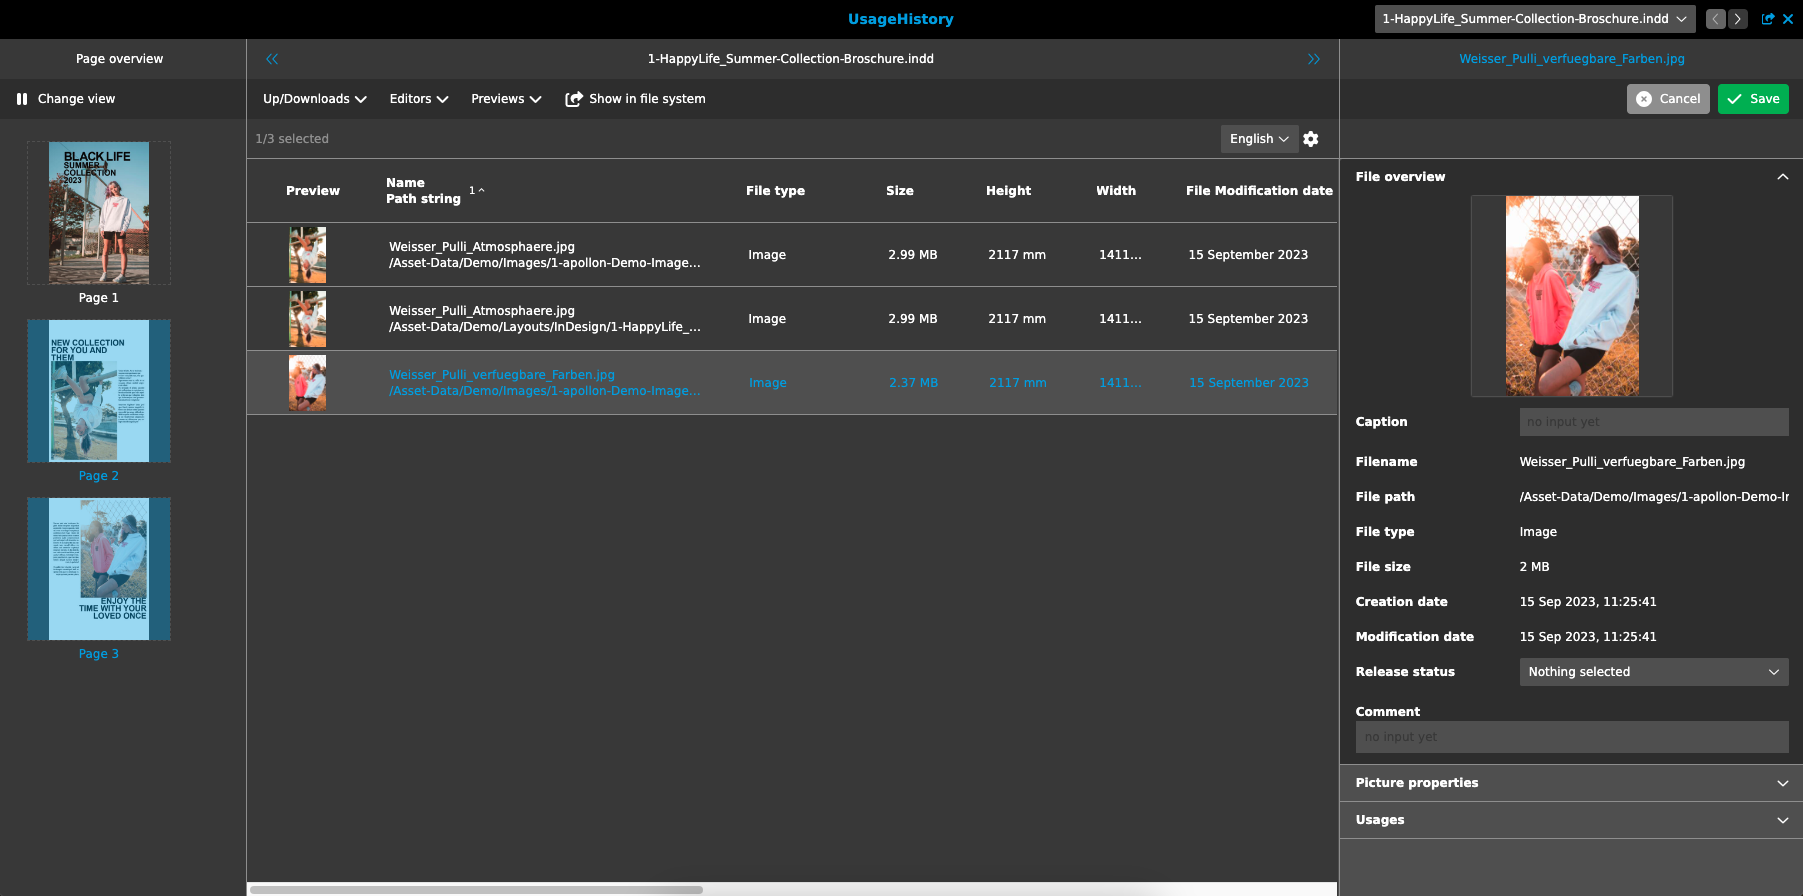Screen dimensions: 1803x896
Task: Click the green Save button
Action: (x=1752, y=99)
